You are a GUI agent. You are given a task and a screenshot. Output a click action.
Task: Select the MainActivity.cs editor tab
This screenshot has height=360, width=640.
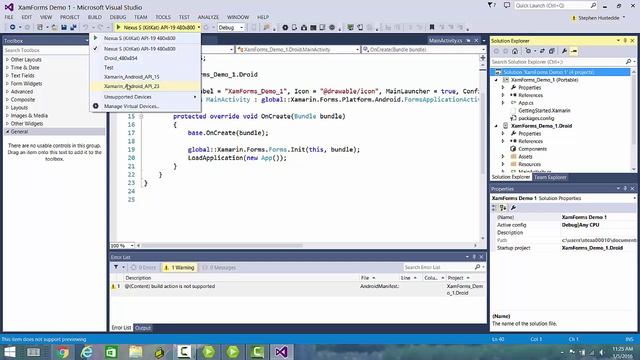445,41
